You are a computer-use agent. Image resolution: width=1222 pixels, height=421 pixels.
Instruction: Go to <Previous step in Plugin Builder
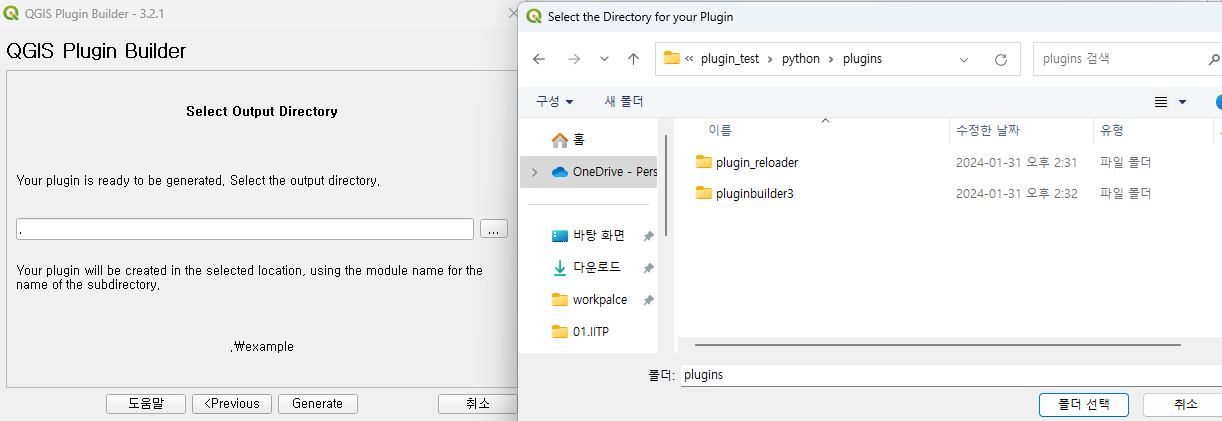tap(232, 404)
